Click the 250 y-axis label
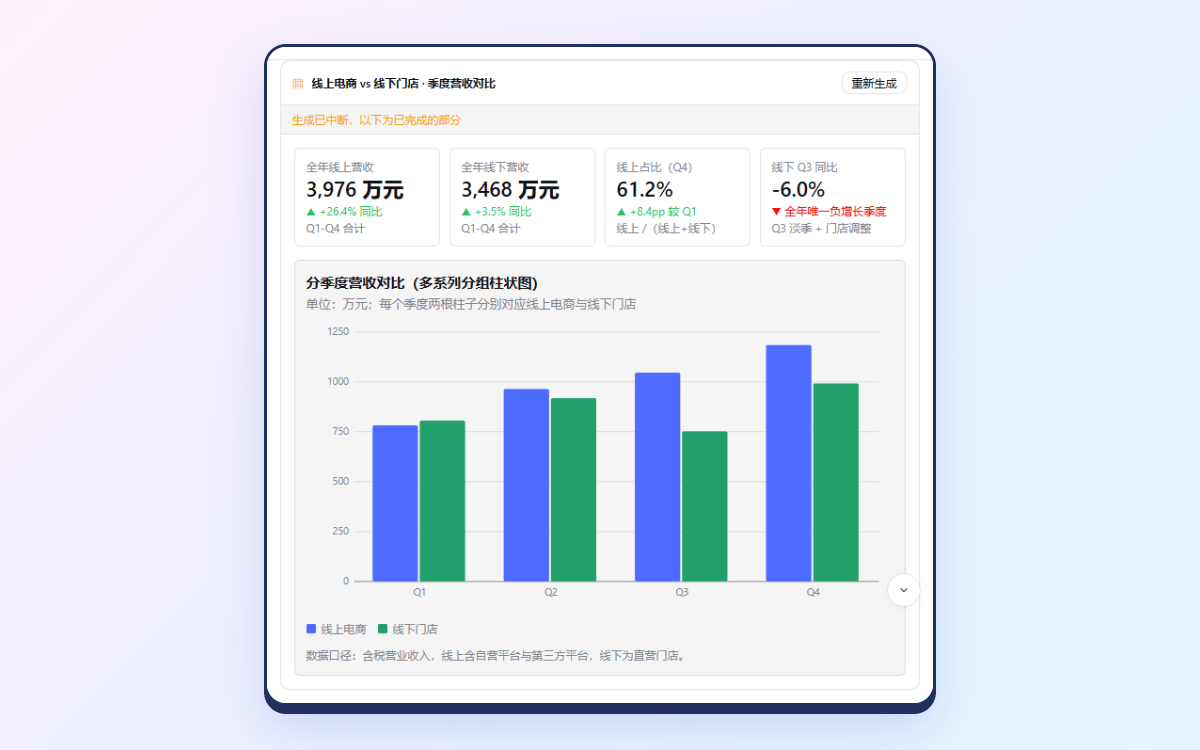 [340, 531]
